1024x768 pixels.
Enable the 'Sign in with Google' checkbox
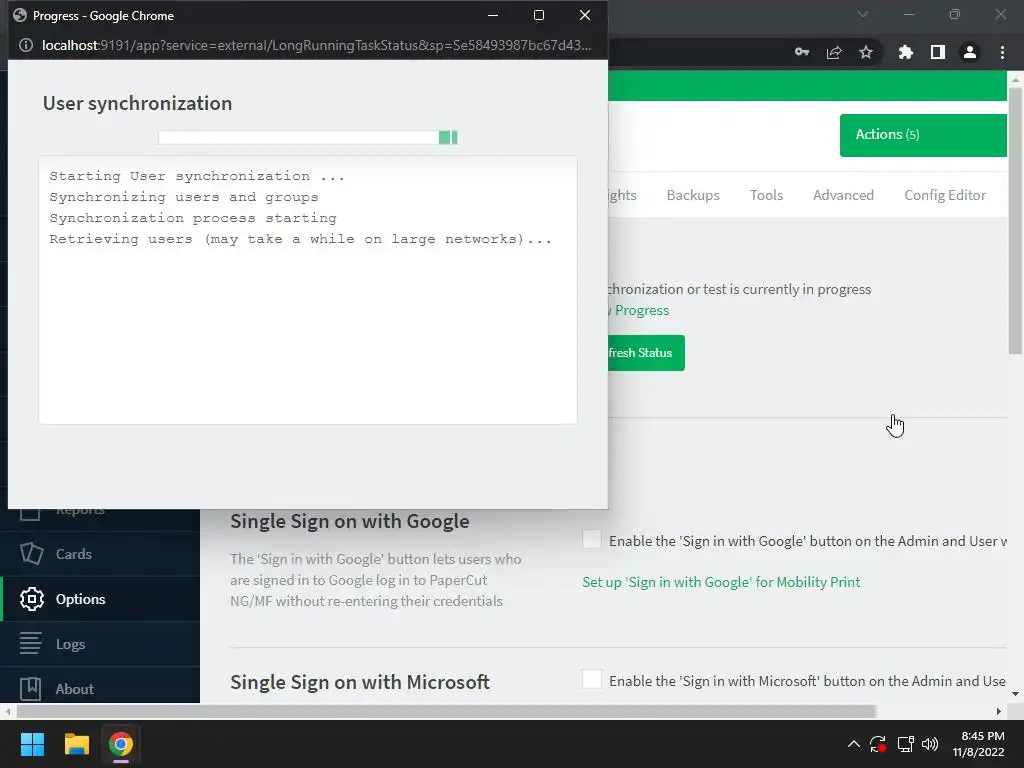592,539
